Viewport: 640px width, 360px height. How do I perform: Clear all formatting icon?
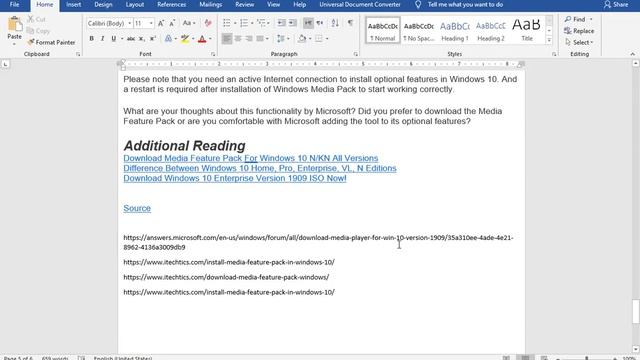pyautogui.click(x=208, y=23)
